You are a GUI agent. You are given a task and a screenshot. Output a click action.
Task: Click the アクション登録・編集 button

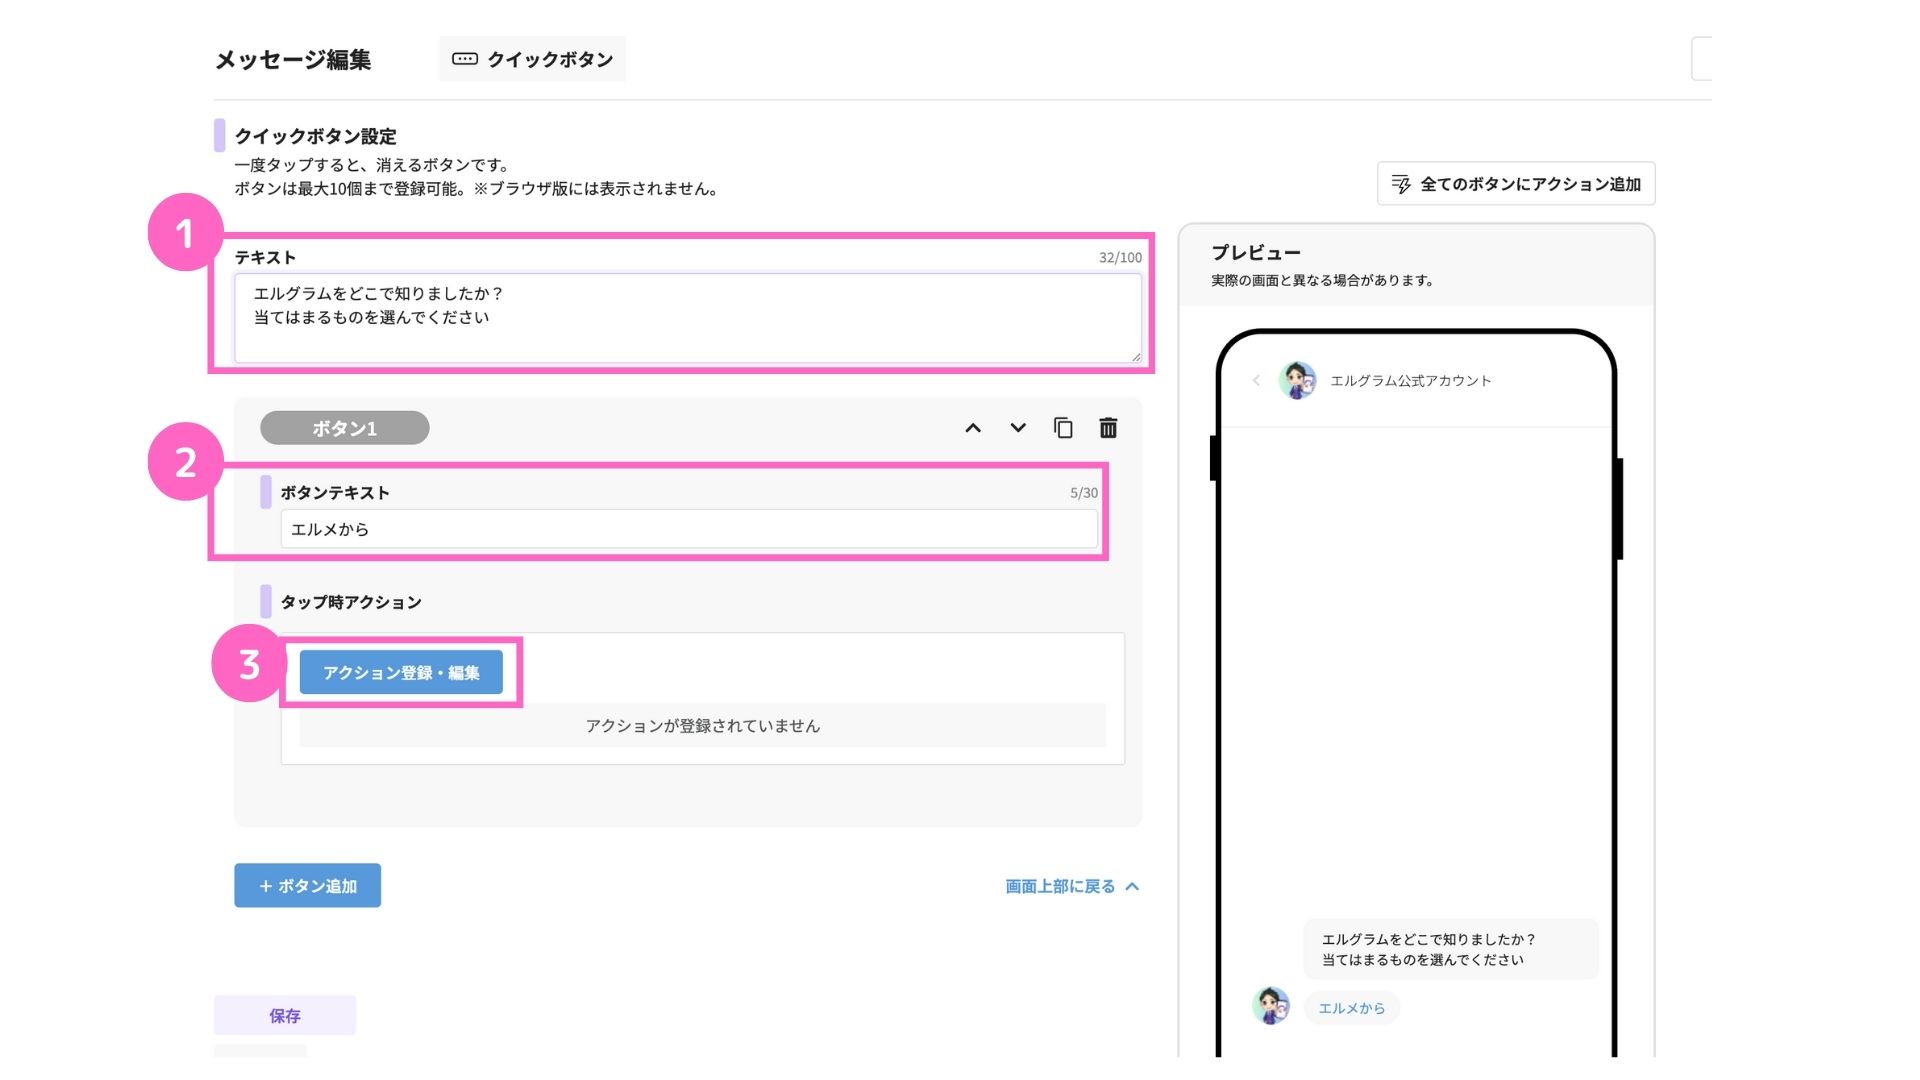(x=401, y=673)
